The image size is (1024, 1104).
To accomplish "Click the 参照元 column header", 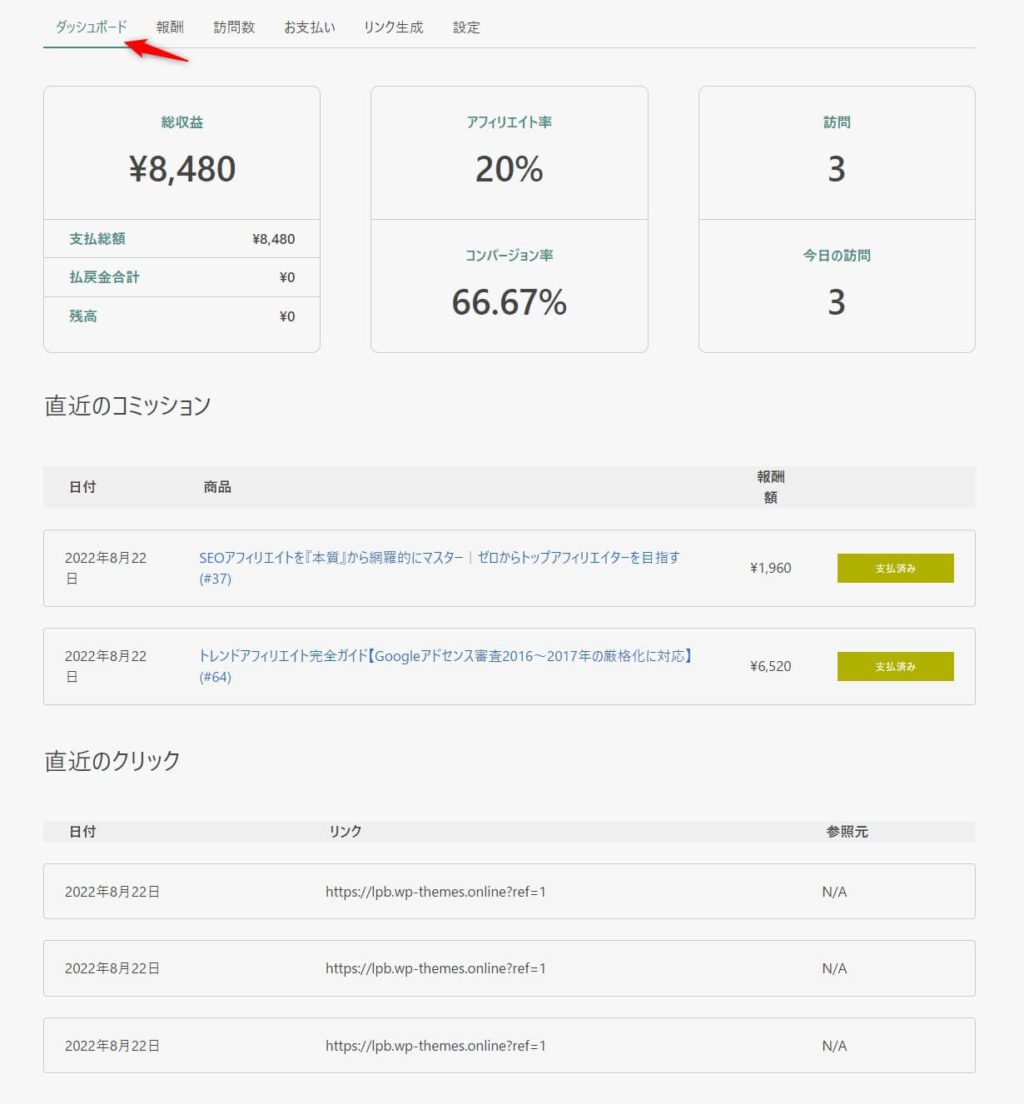I will tap(847, 831).
